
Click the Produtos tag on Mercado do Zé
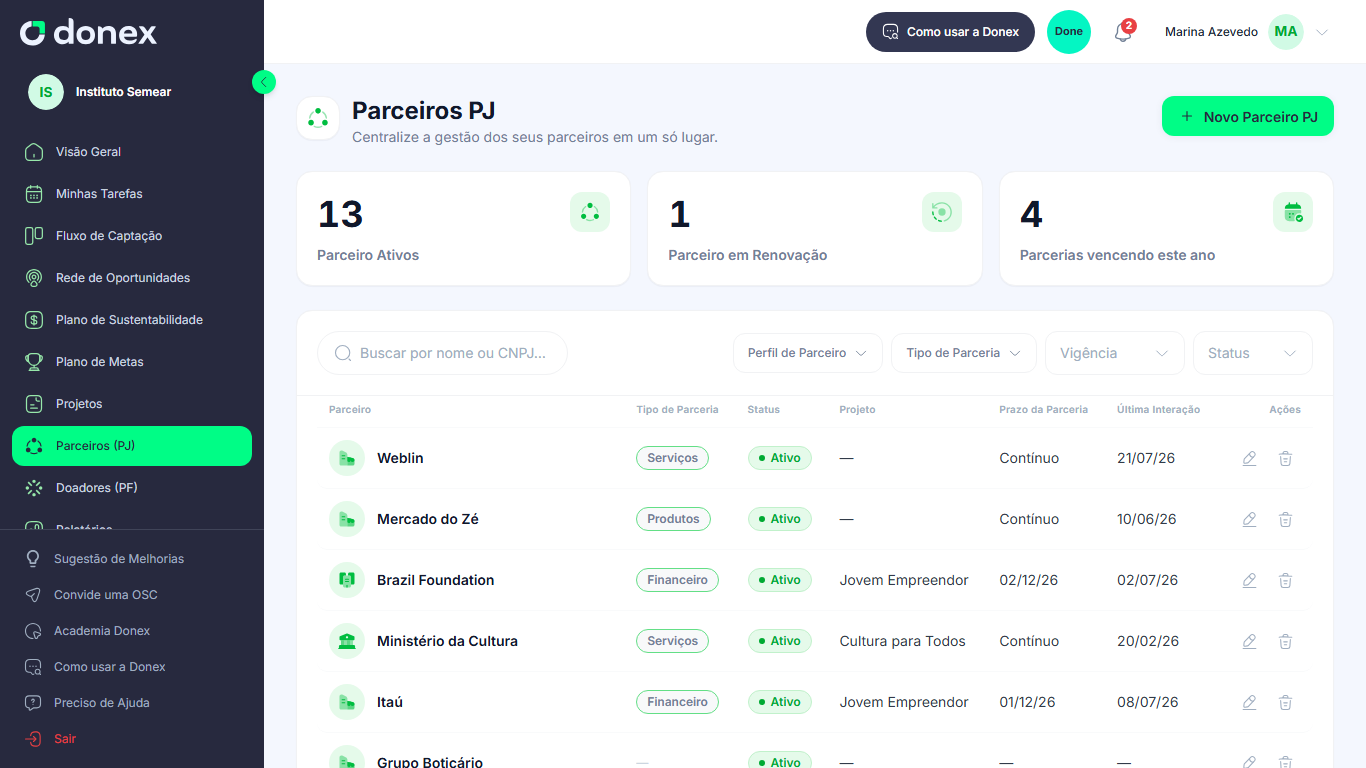673,519
